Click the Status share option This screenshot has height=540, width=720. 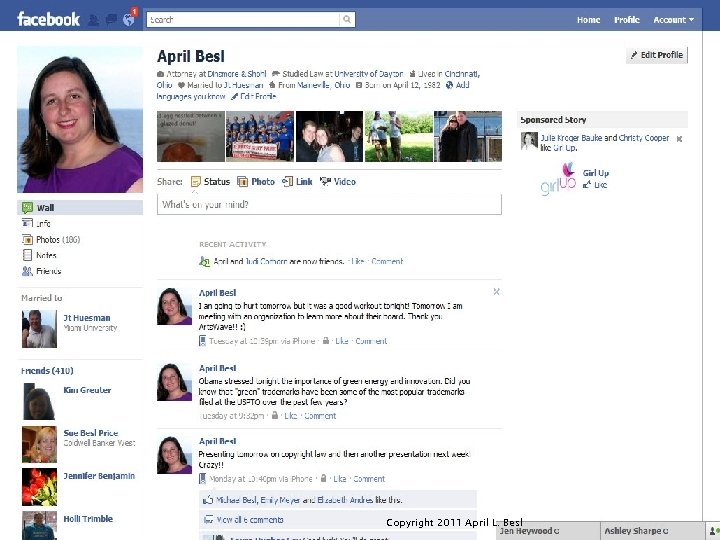tap(210, 181)
